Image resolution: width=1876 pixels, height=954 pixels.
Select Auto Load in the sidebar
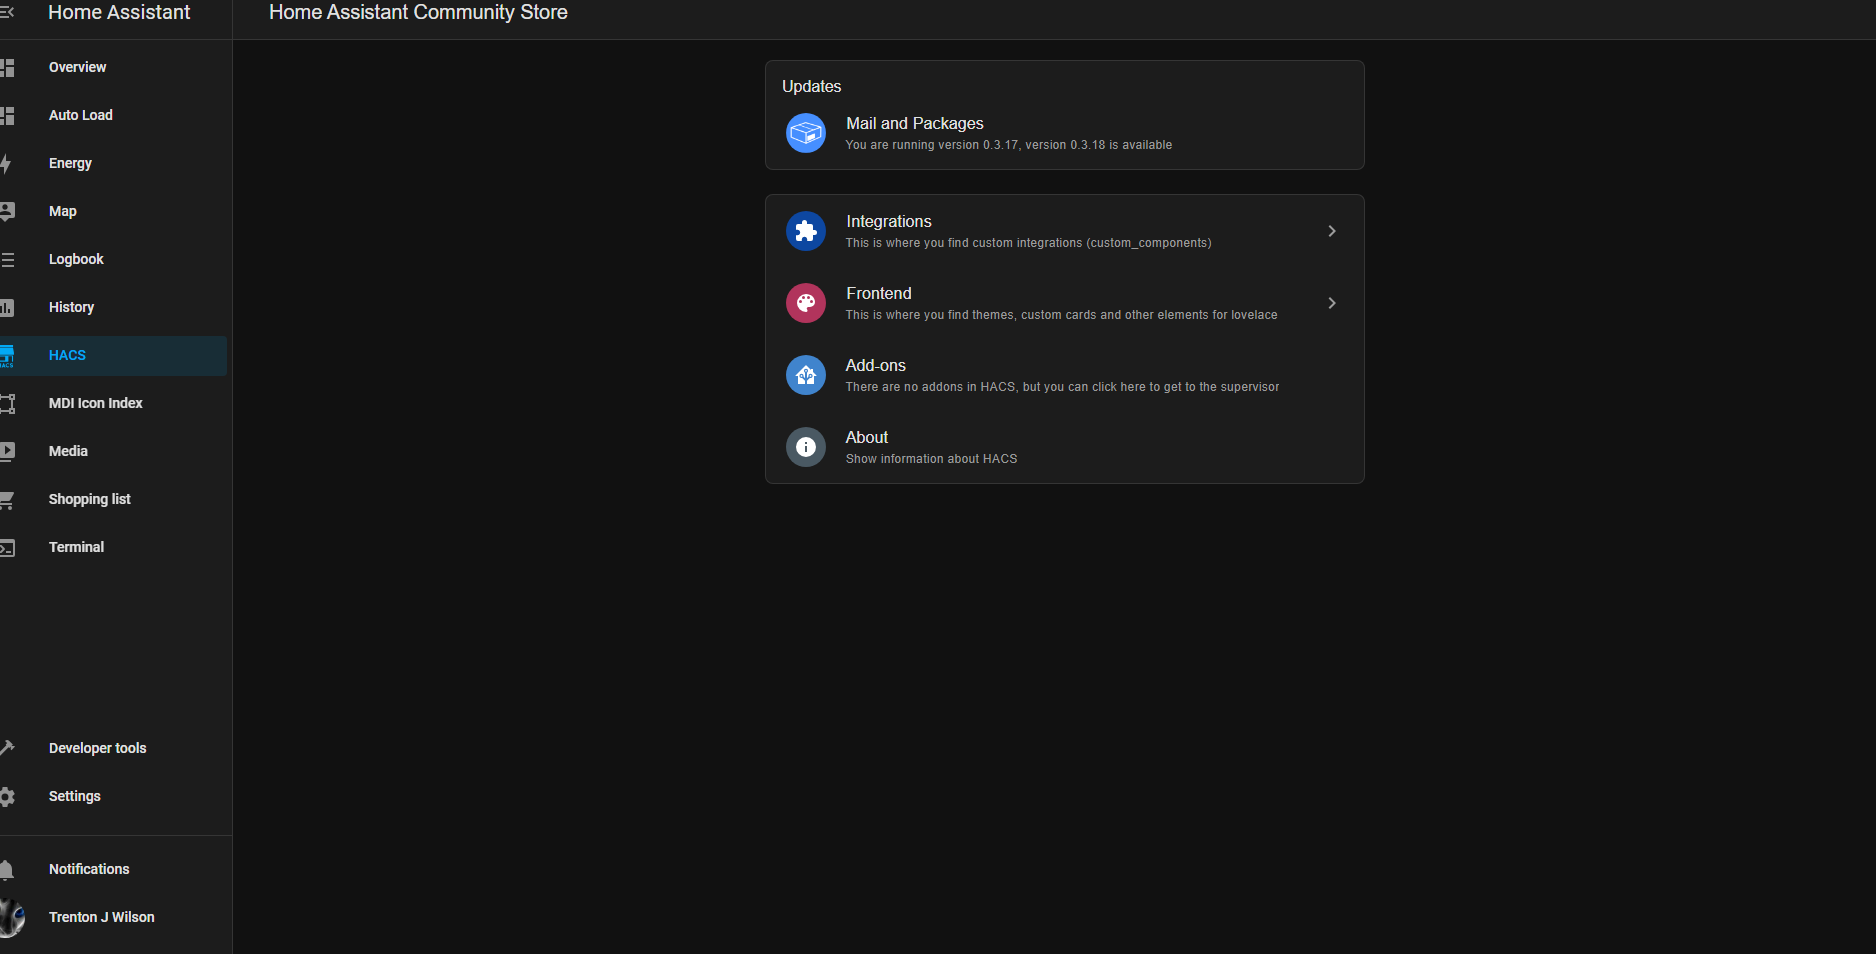click(80, 115)
